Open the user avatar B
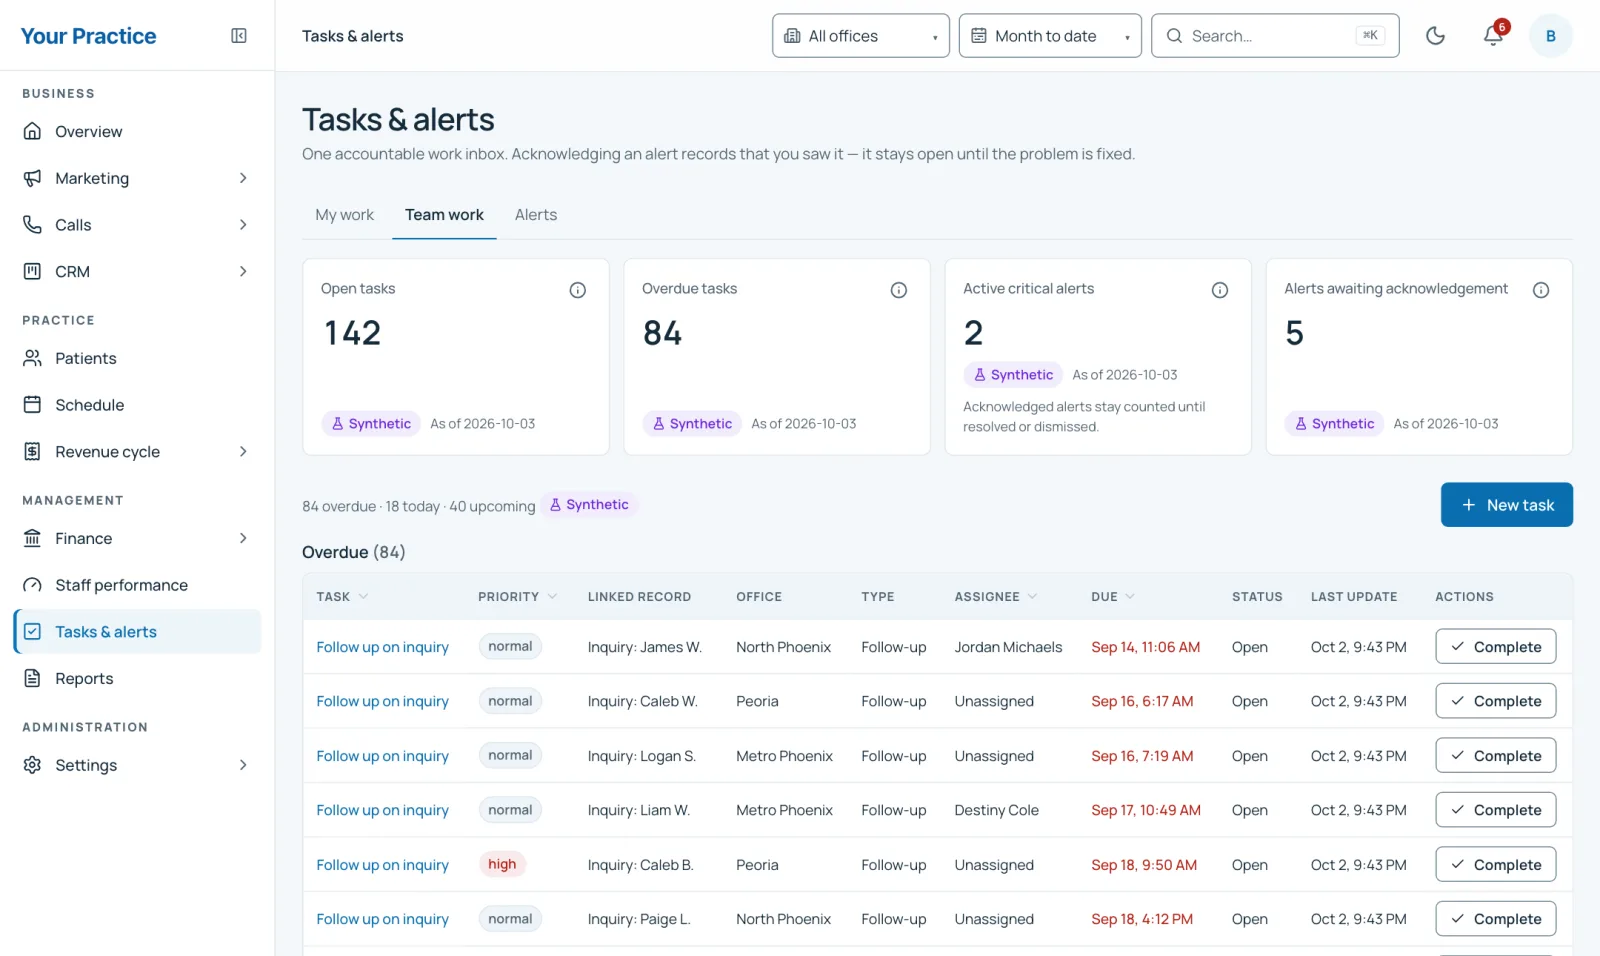 coord(1551,36)
